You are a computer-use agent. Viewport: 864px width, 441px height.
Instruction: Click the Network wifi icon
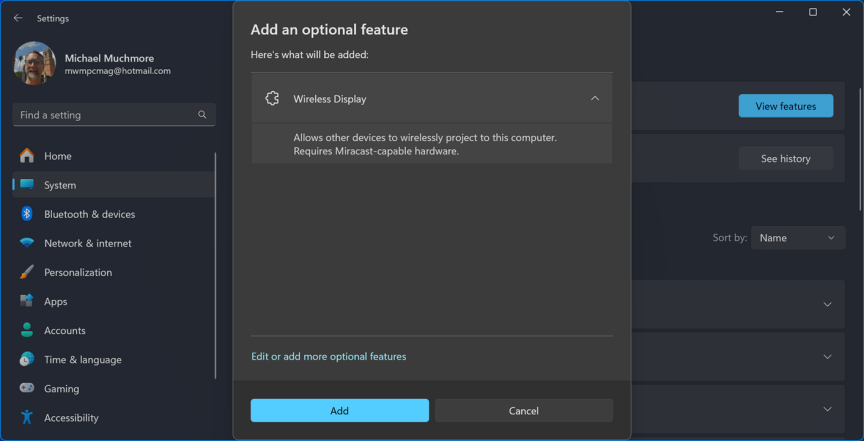[x=26, y=243]
